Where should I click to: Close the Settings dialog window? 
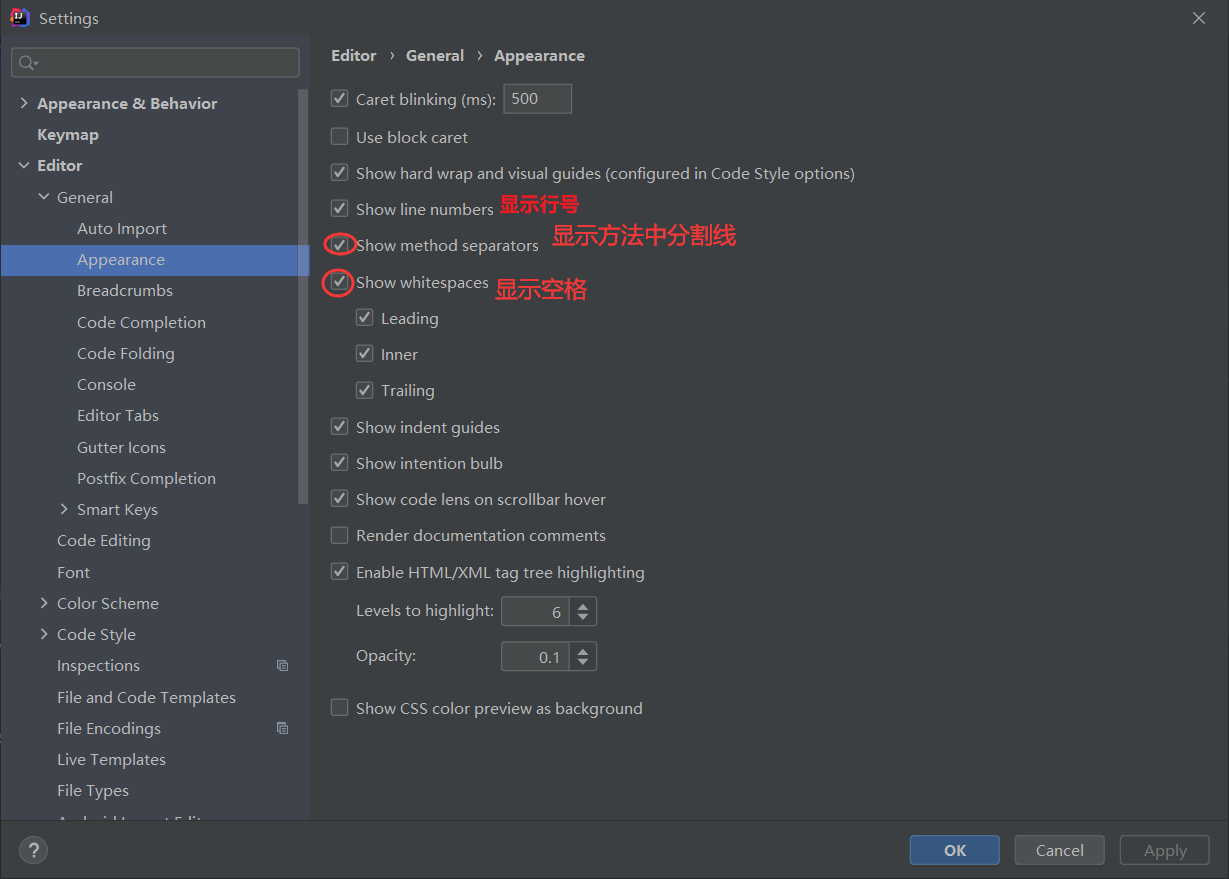[x=1199, y=18]
